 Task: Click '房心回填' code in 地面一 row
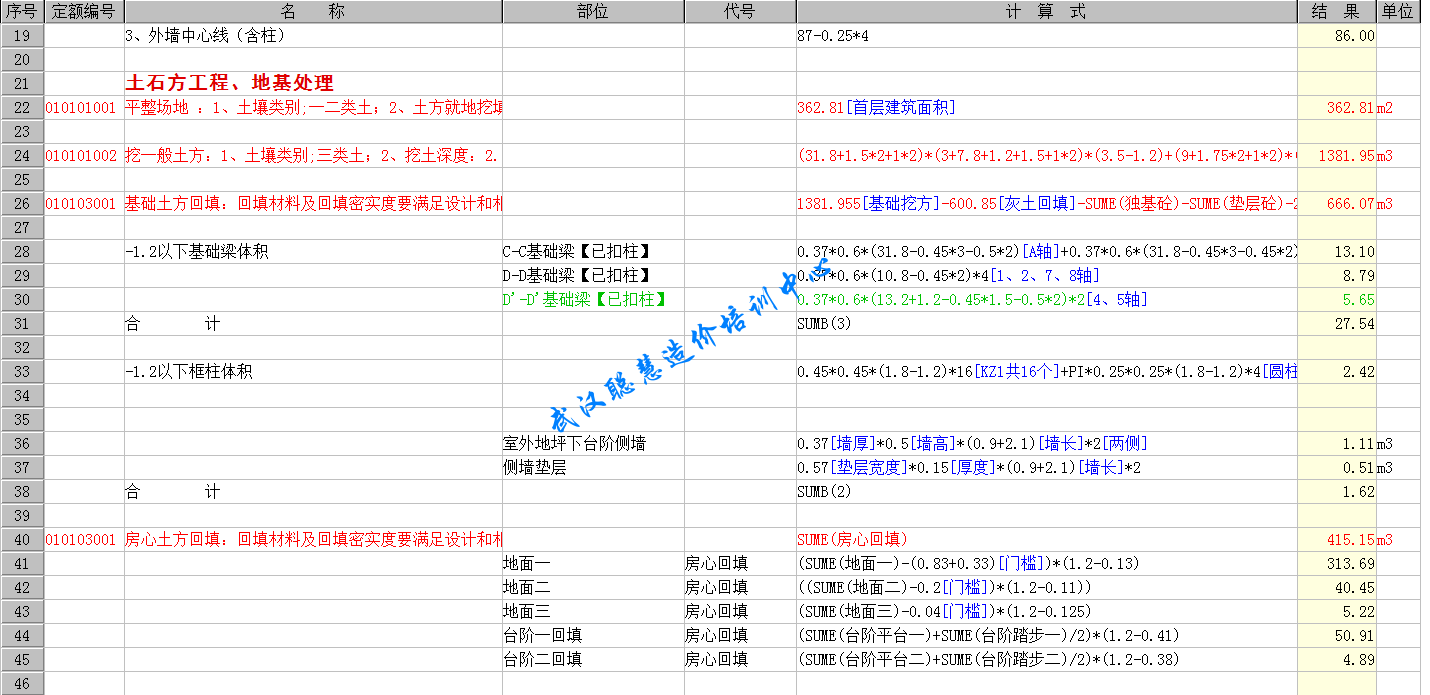click(740, 564)
